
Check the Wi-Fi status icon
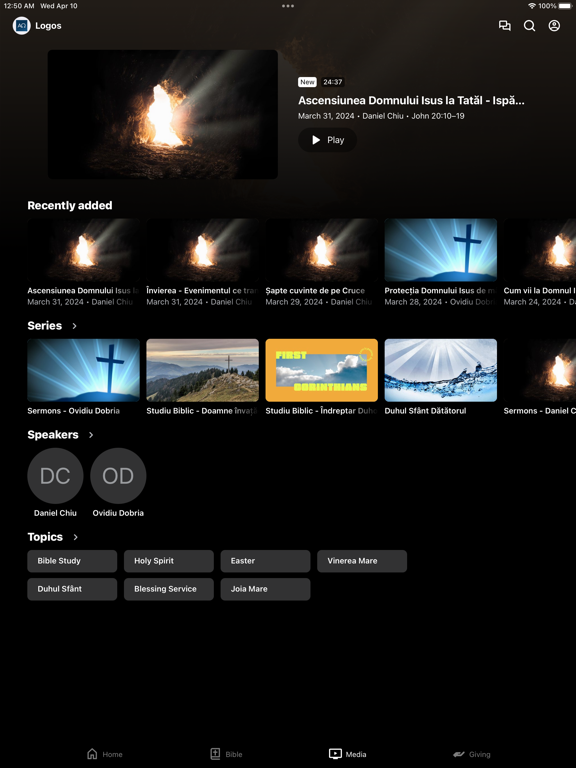click(532, 6)
